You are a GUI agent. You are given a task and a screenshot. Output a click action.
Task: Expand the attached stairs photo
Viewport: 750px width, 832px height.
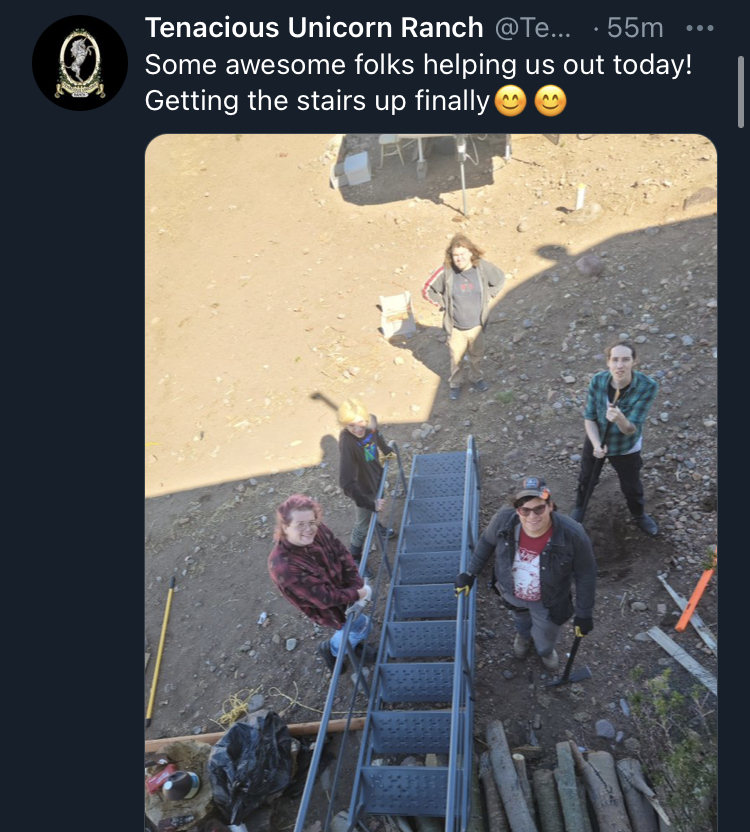431,483
